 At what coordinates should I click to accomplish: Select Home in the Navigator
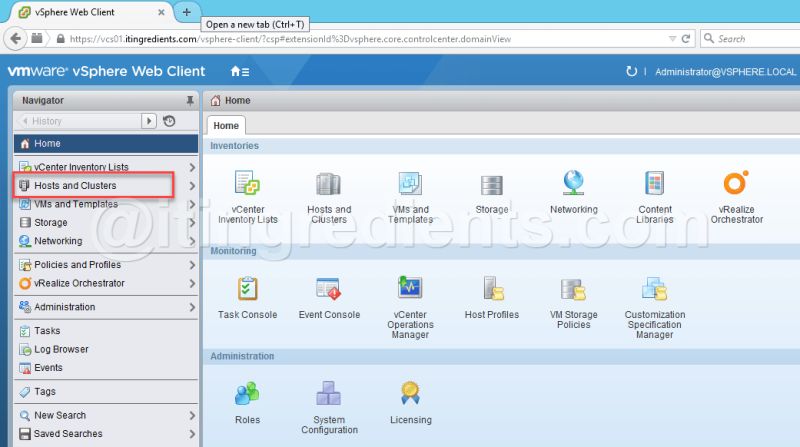pyautogui.click(x=106, y=144)
